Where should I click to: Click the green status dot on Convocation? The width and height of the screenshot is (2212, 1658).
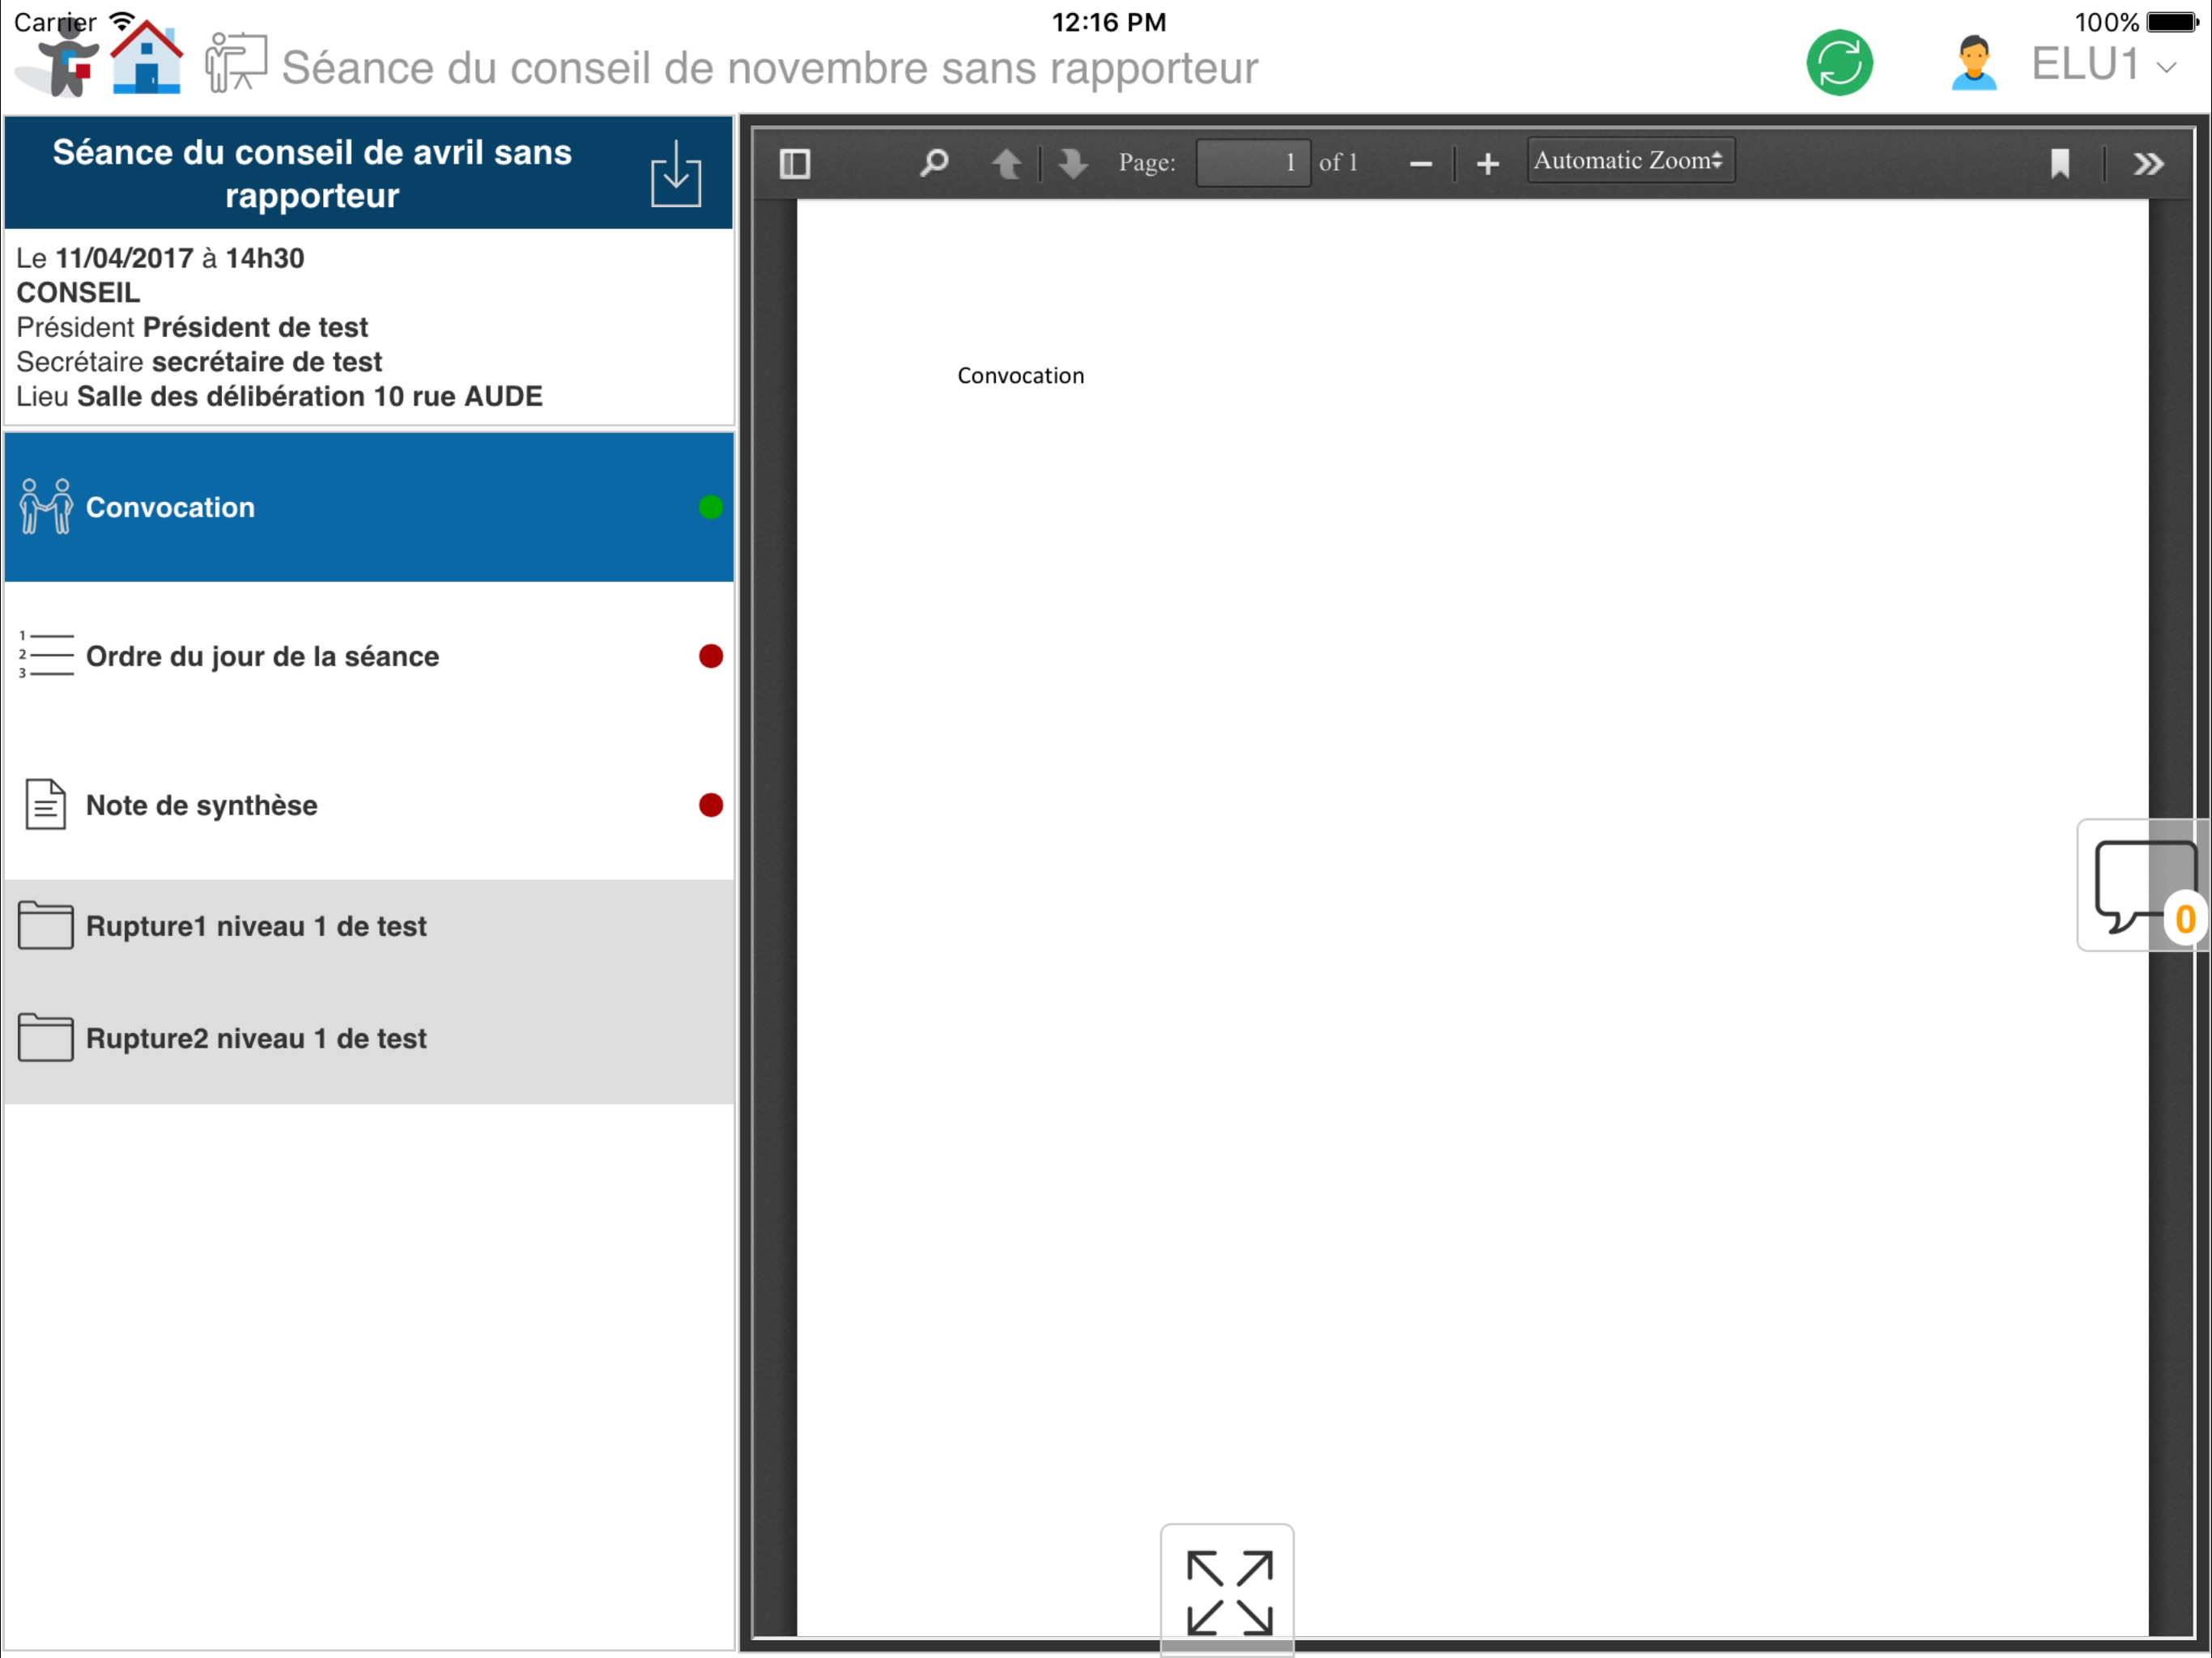point(711,507)
